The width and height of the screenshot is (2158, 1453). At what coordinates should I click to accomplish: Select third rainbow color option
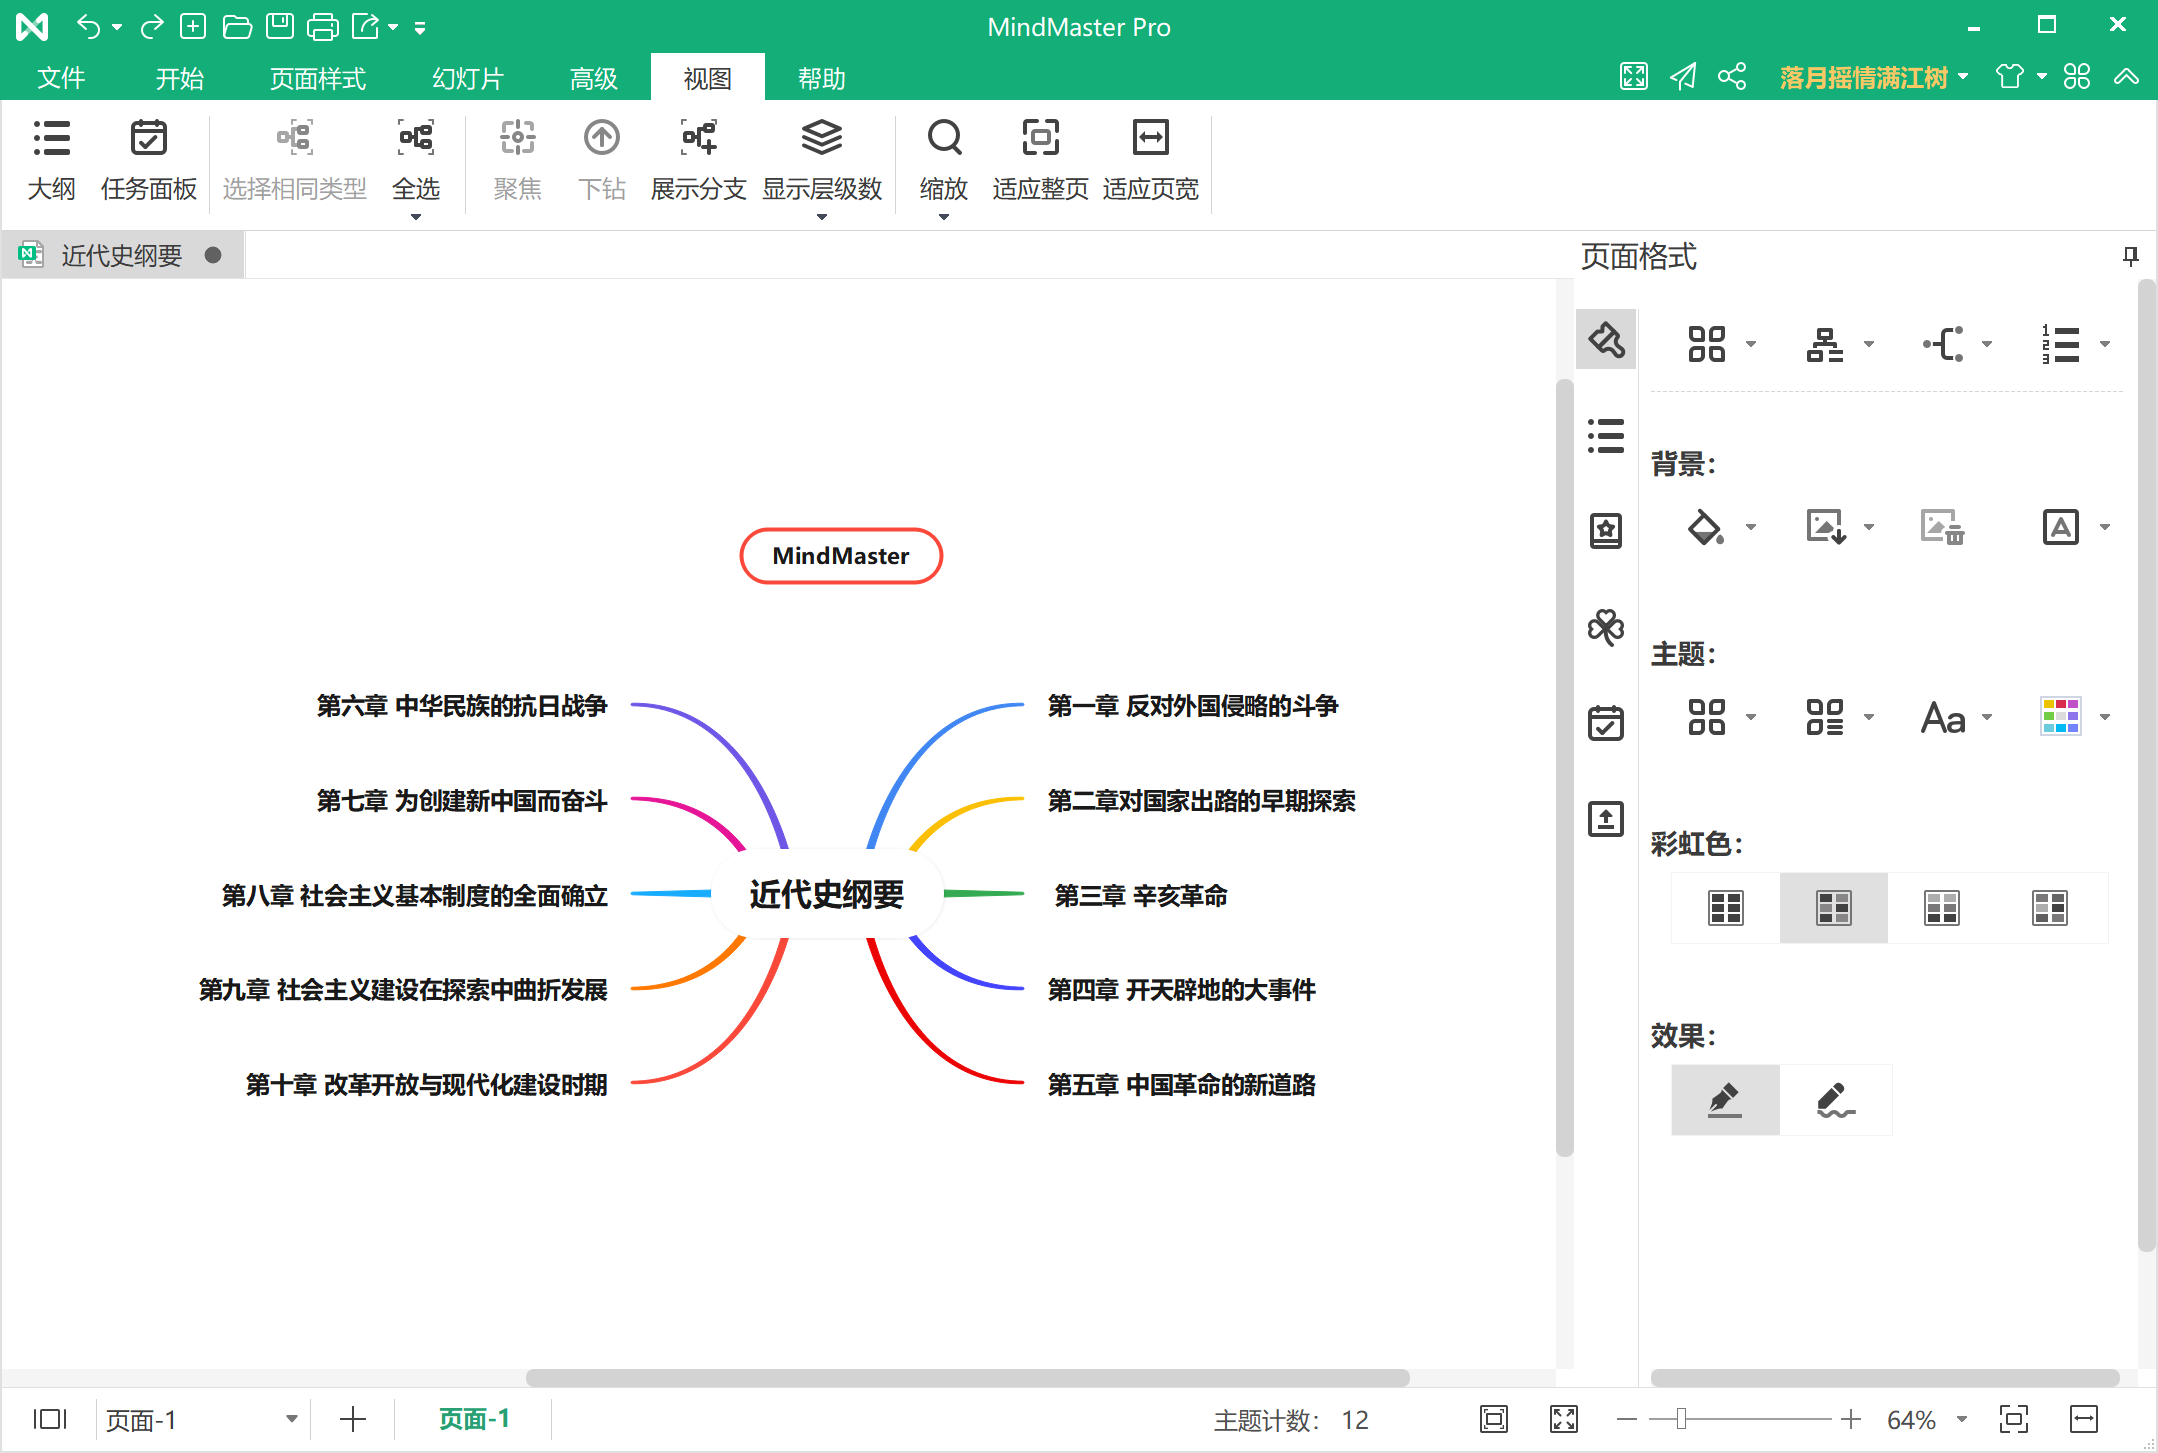(x=1942, y=908)
